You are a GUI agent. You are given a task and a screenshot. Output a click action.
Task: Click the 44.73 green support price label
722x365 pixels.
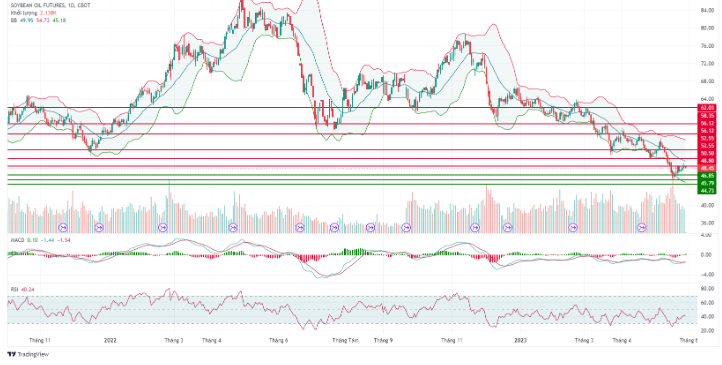coord(707,191)
